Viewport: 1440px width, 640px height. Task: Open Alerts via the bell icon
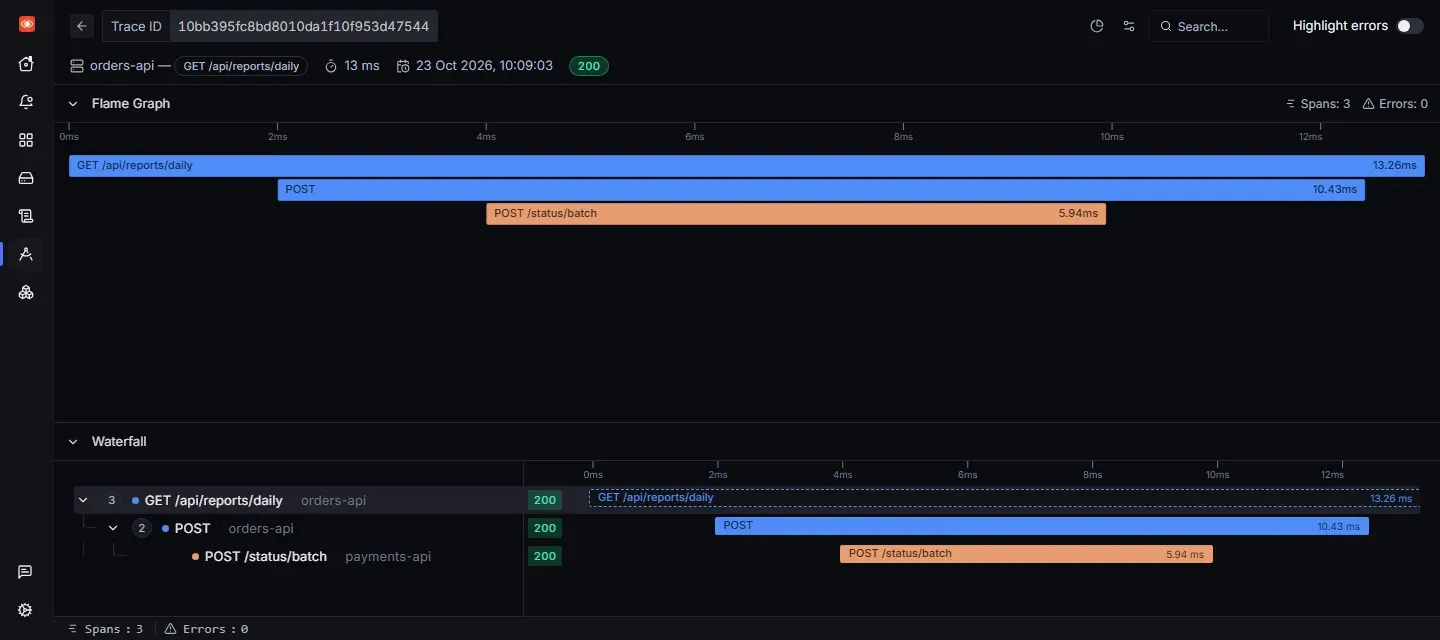(x=26, y=102)
